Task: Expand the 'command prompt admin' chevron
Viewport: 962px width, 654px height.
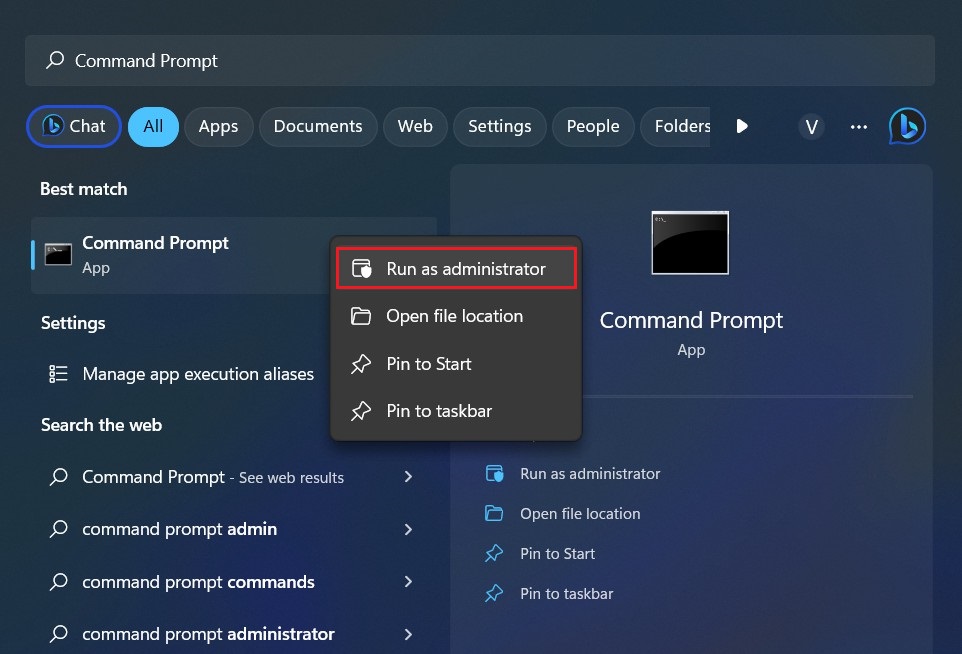Action: [x=409, y=529]
